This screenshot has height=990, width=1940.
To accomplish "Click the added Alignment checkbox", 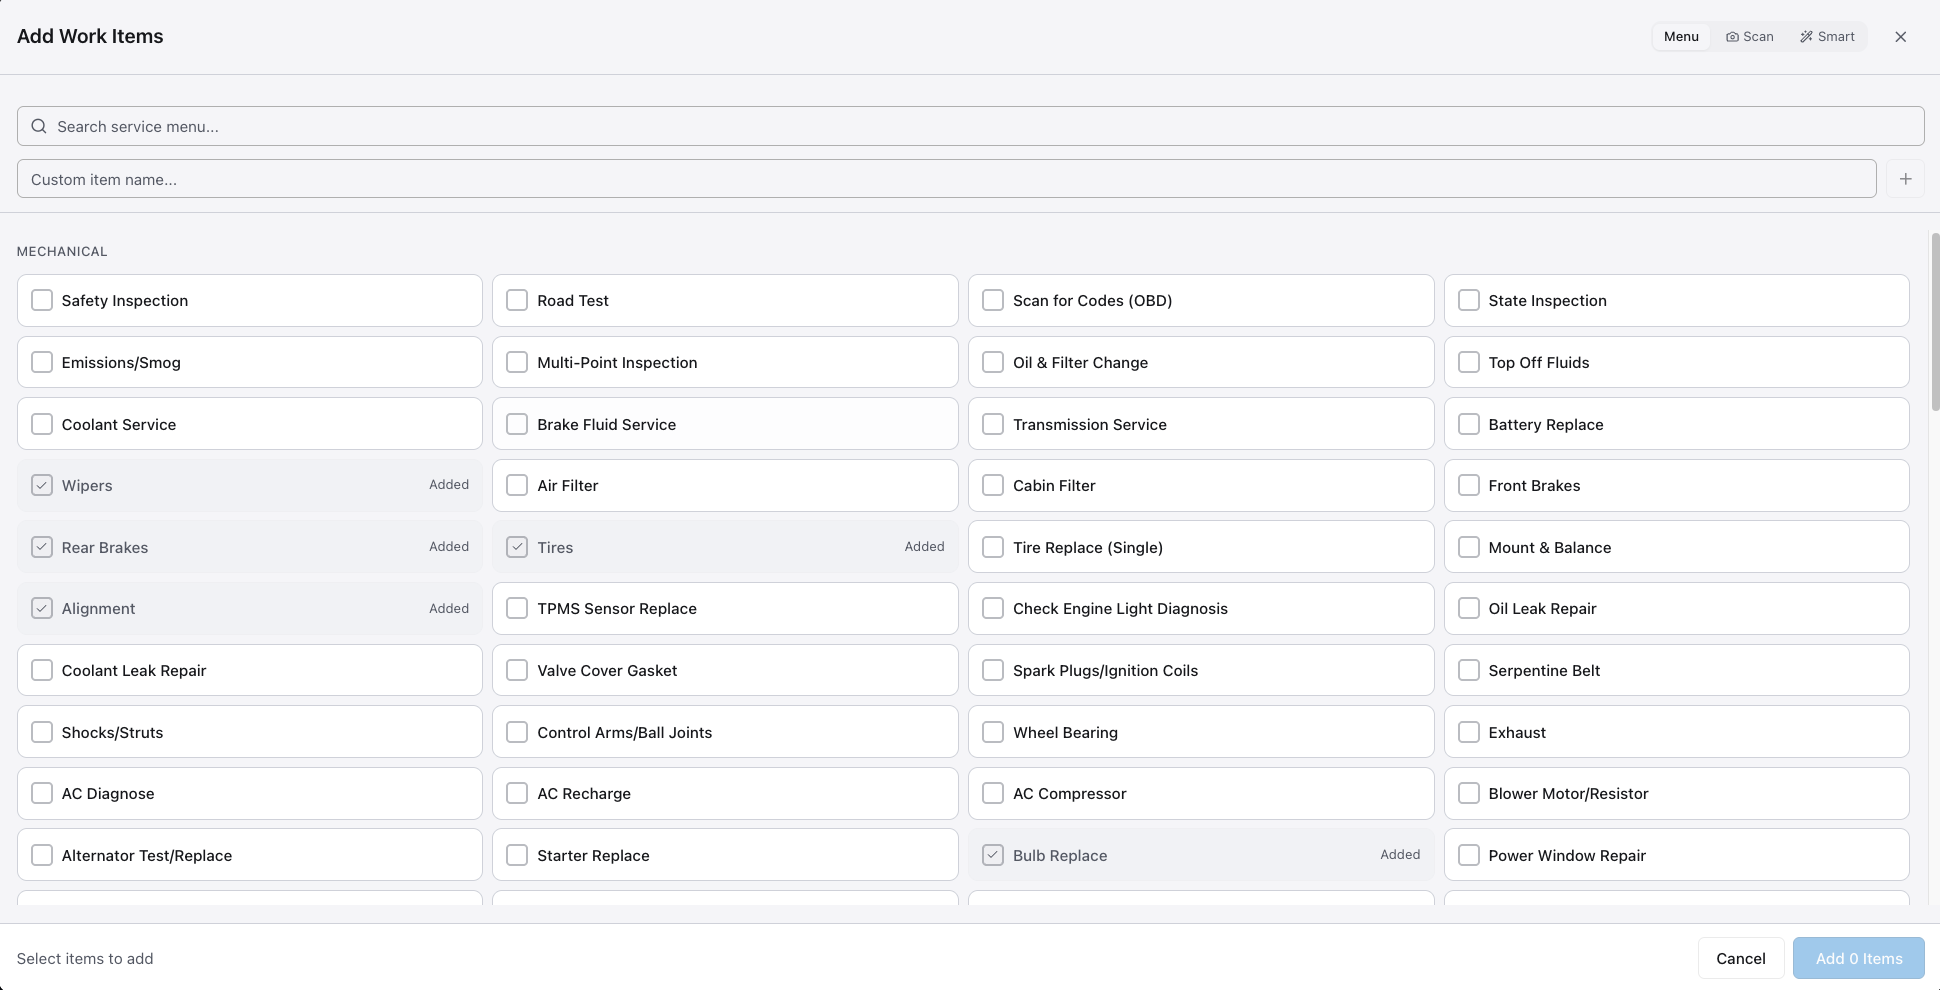I will click(42, 608).
